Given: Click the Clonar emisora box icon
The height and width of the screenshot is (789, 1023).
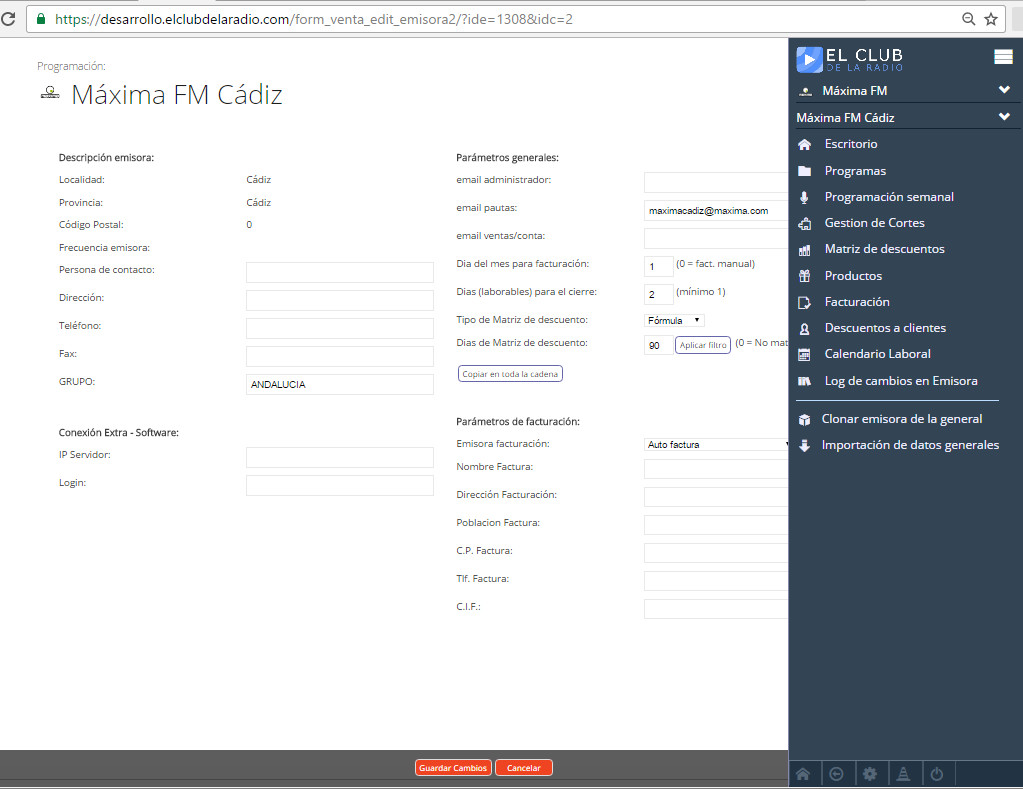Looking at the screenshot, I should [x=804, y=420].
